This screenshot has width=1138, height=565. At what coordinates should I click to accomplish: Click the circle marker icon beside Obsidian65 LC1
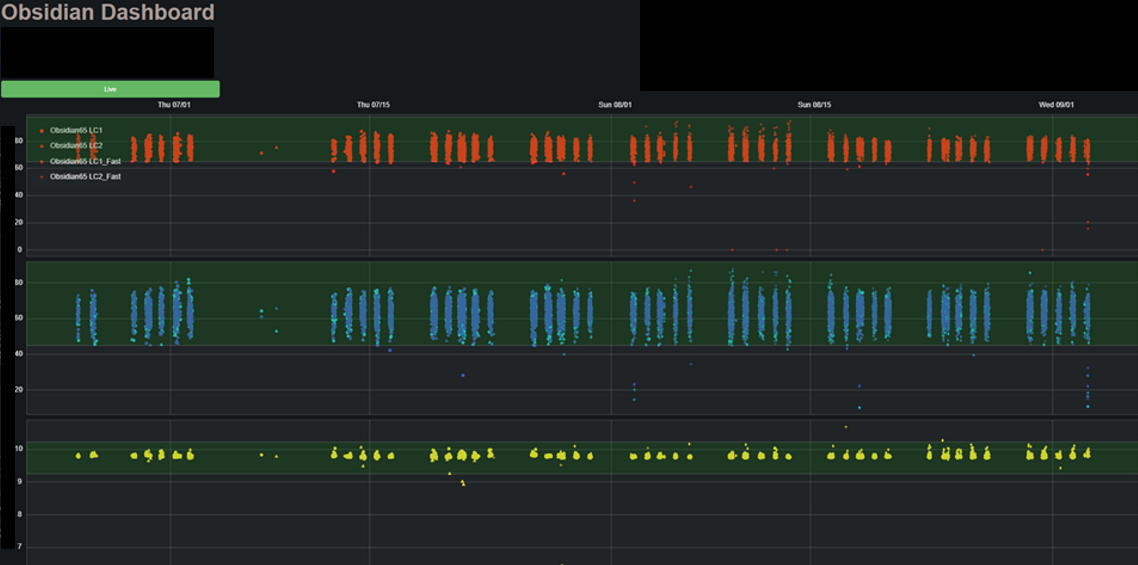(41, 130)
